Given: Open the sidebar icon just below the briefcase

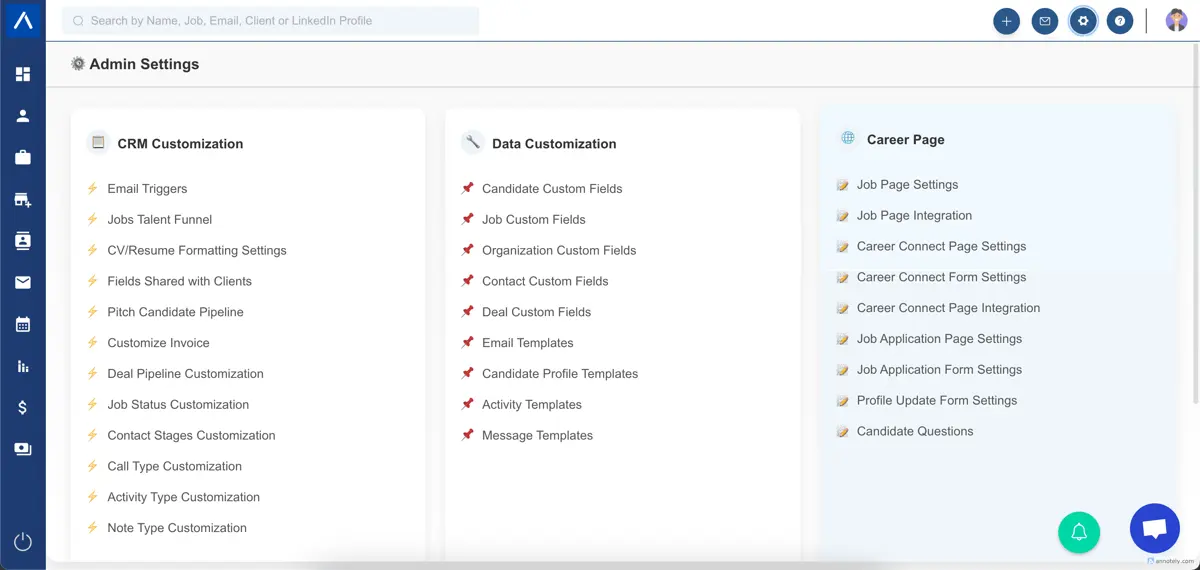Looking at the screenshot, I should point(22,200).
